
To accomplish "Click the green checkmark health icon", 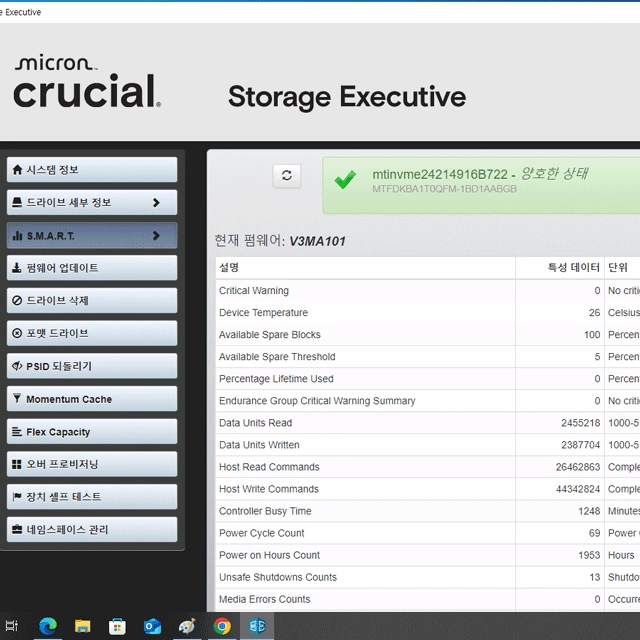I will (x=345, y=180).
